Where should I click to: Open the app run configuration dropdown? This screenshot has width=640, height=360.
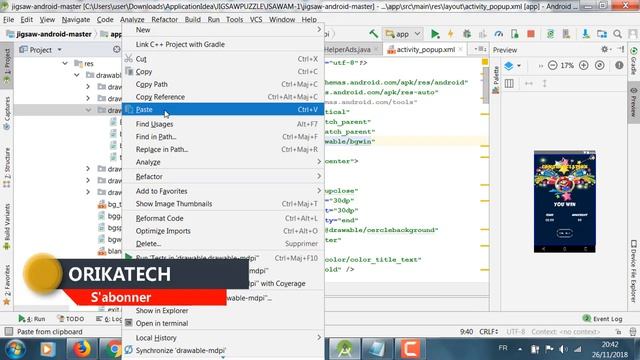point(403,34)
